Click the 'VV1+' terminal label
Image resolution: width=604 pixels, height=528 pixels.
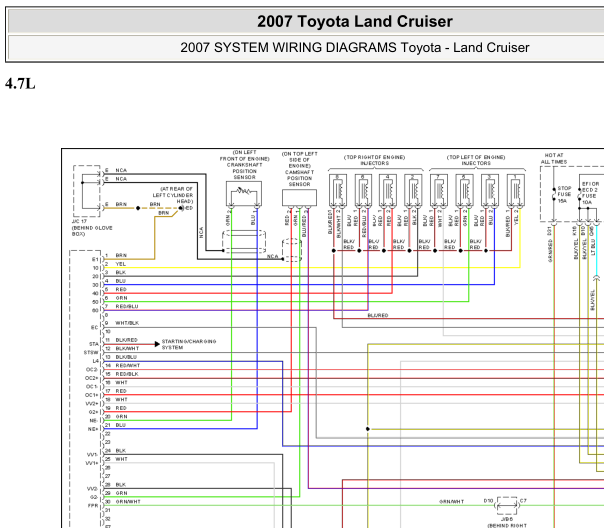(x=92, y=463)
